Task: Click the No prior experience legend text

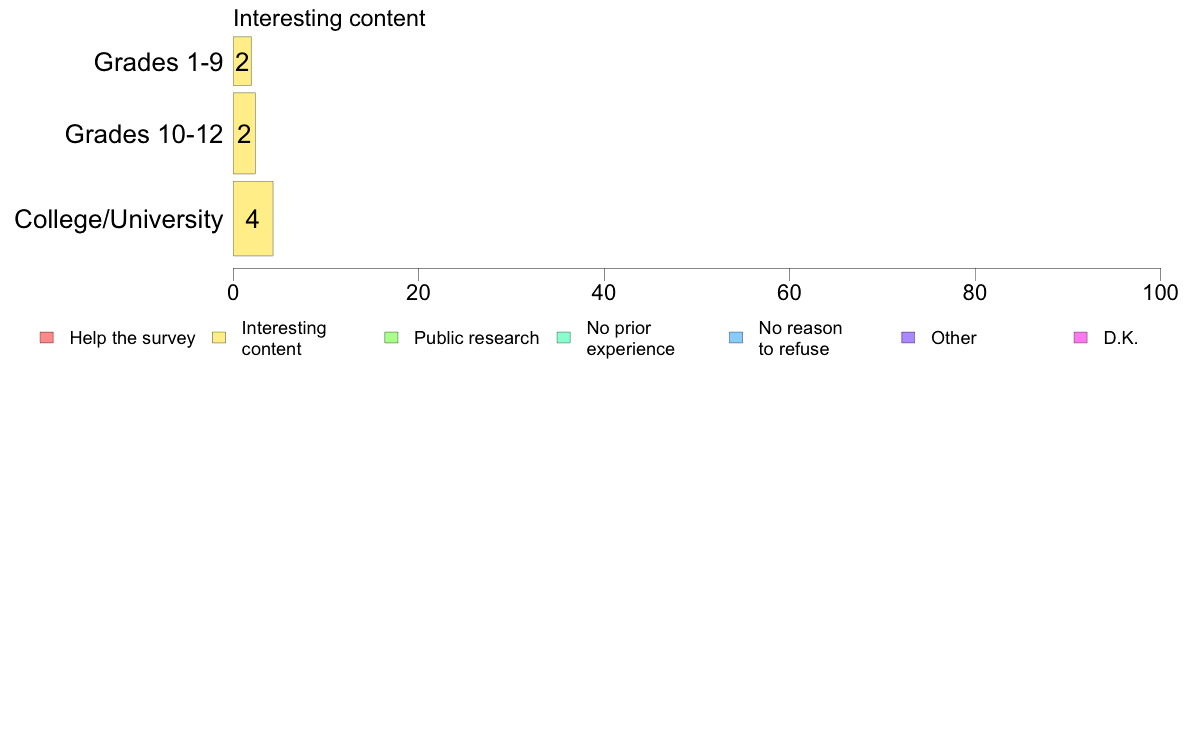Action: [630, 338]
